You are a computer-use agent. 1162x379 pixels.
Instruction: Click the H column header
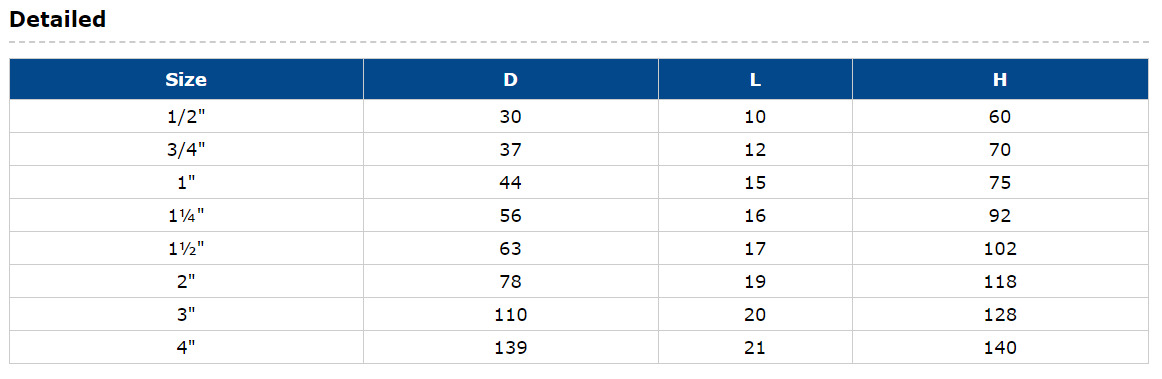click(x=1000, y=79)
